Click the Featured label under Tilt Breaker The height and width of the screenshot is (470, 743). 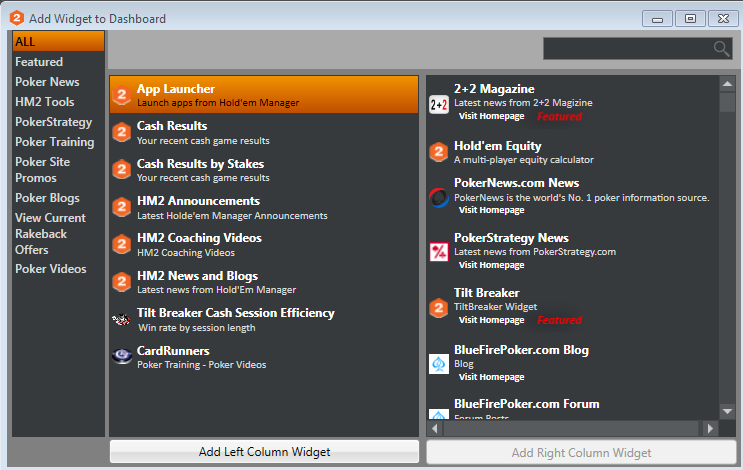click(x=559, y=320)
